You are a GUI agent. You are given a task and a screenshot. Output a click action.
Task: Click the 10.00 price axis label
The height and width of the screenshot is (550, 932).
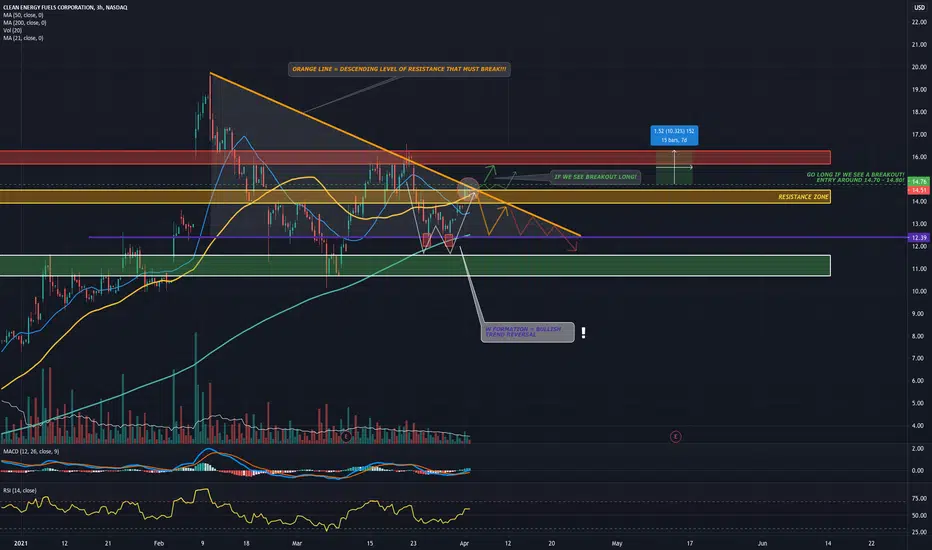click(920, 291)
